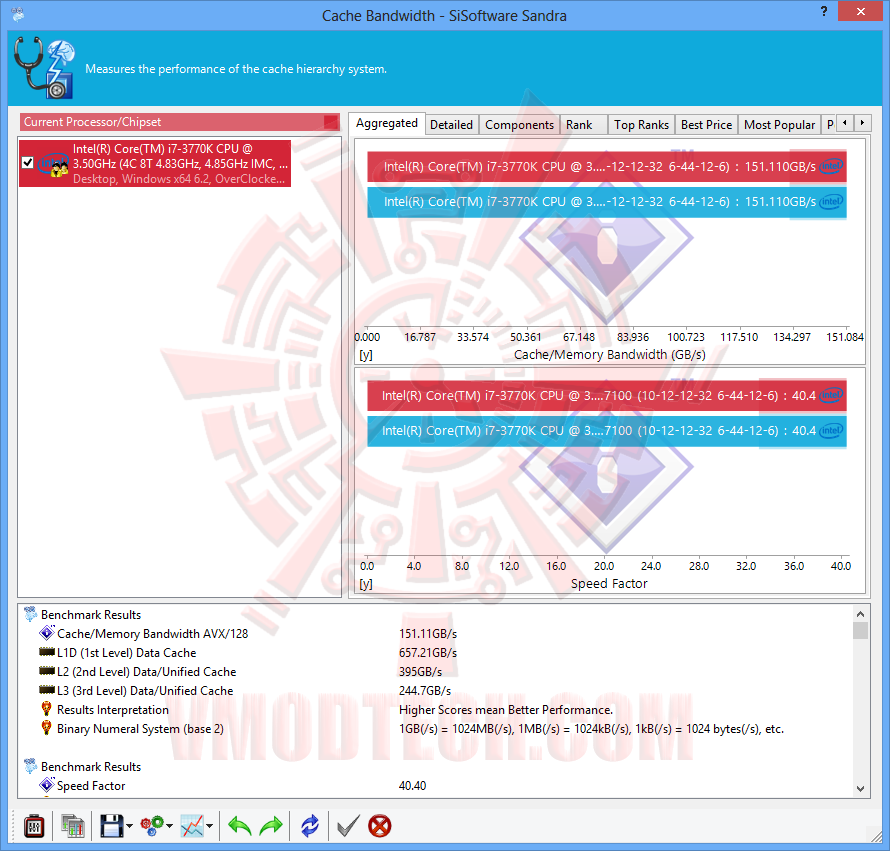Click the help question mark in title bar
The height and width of the screenshot is (851, 890).
[824, 11]
